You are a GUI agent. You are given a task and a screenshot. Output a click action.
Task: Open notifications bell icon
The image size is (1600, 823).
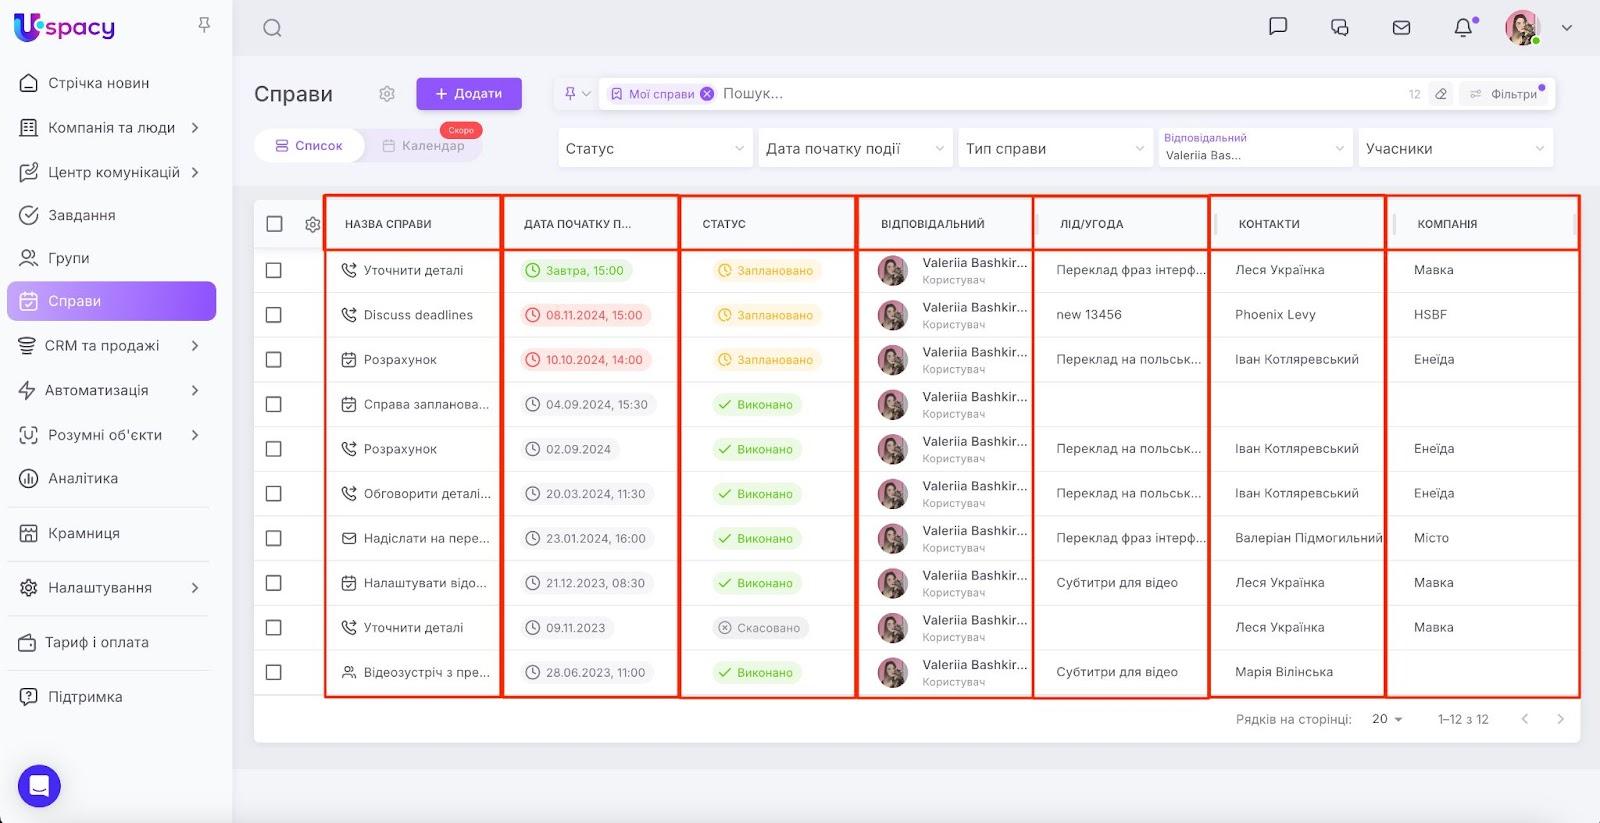[1464, 28]
